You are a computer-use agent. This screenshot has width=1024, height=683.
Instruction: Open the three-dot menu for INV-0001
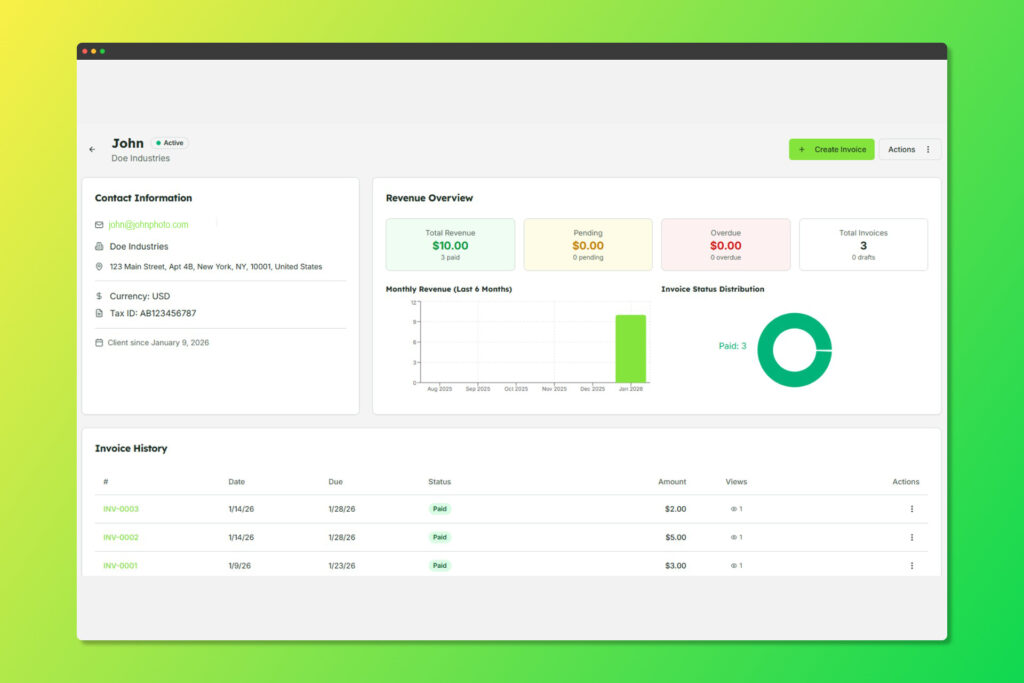click(912, 566)
